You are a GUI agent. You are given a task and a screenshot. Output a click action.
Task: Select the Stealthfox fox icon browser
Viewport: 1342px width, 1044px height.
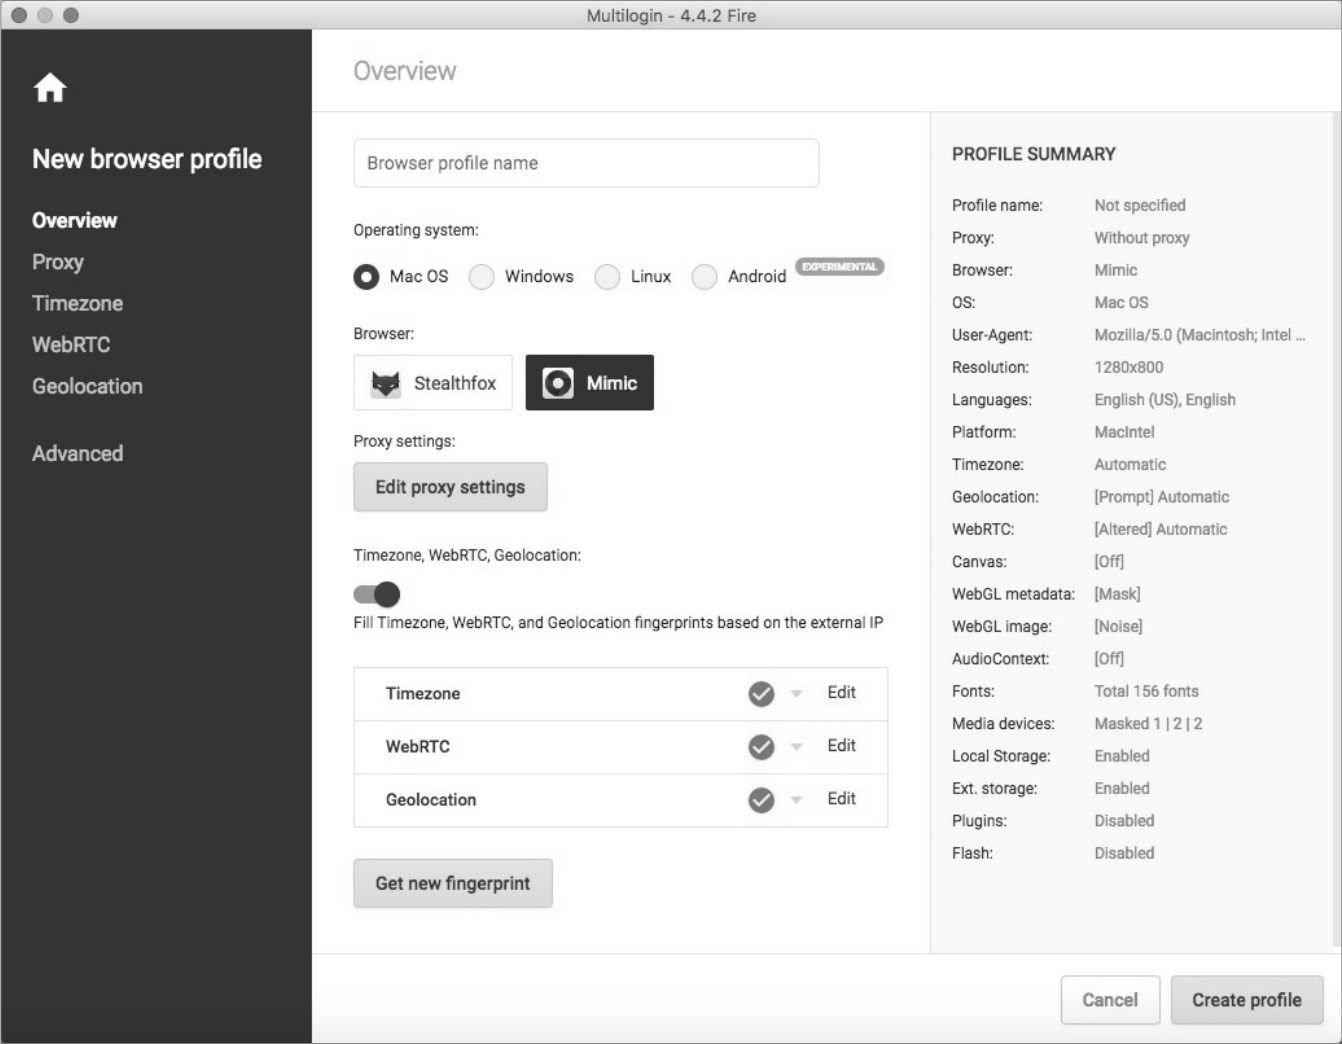point(386,383)
